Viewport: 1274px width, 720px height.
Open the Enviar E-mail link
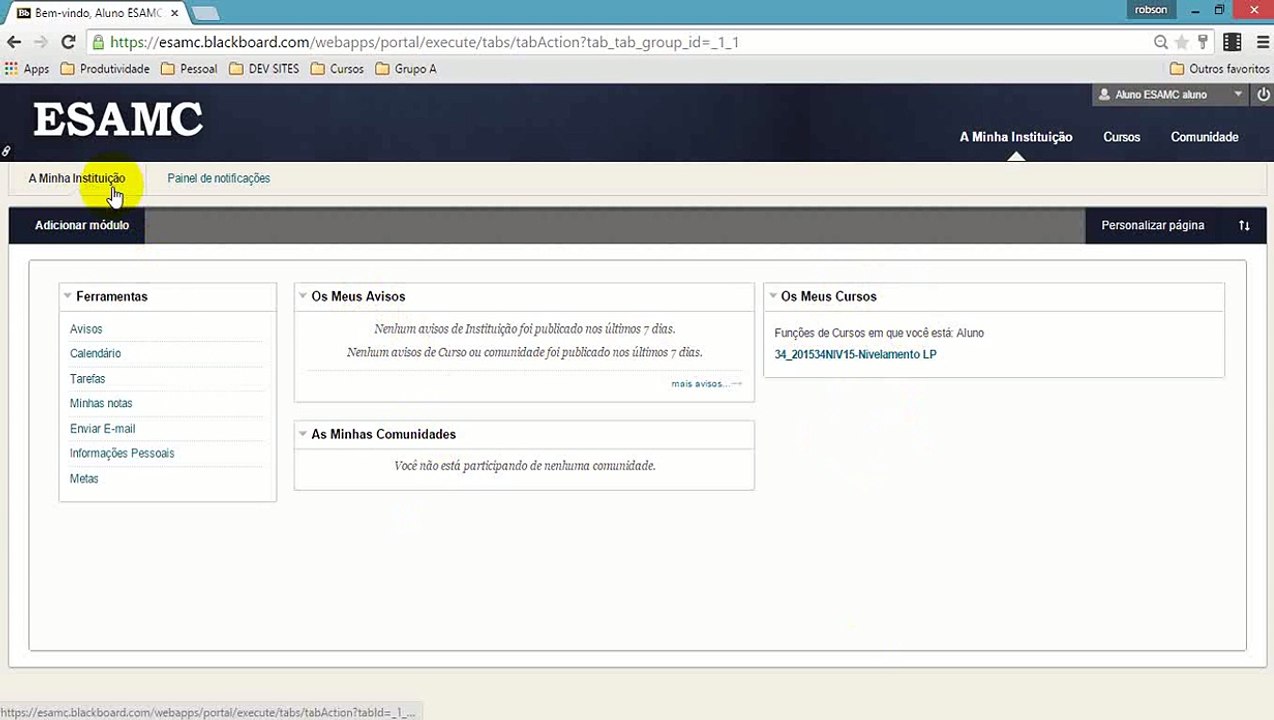[102, 428]
